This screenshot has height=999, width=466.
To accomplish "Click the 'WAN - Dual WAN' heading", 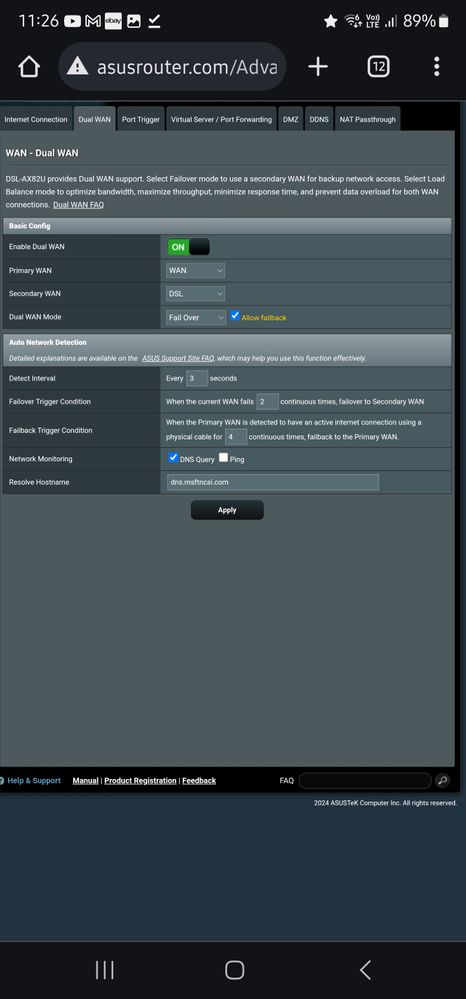I will click(42, 154).
